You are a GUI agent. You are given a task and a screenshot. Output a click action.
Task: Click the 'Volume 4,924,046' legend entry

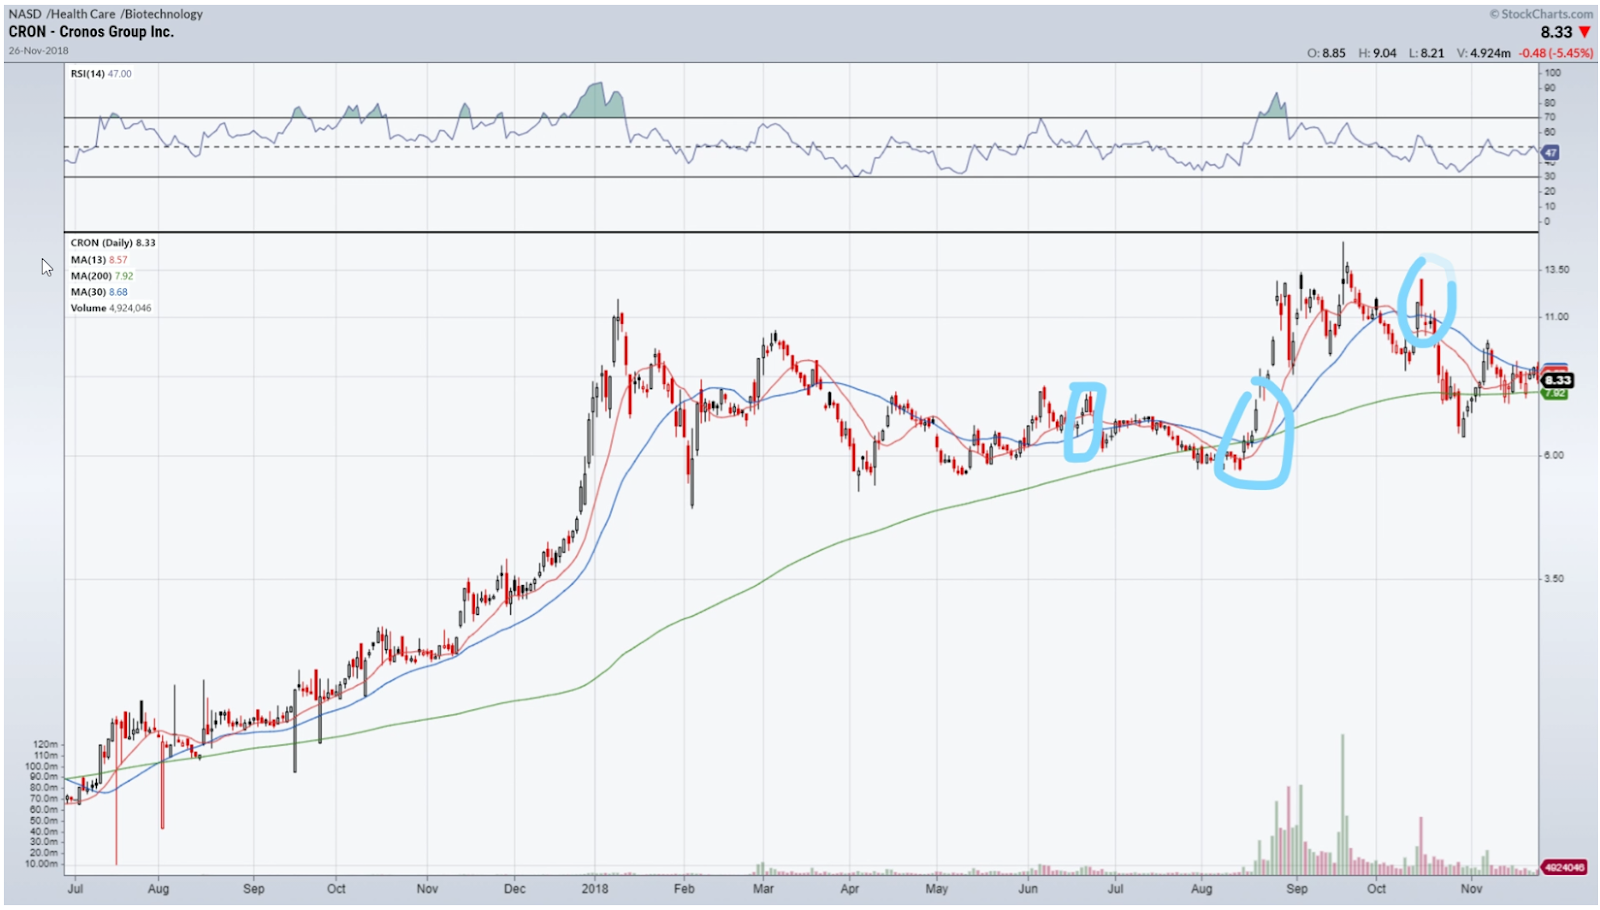pos(111,308)
